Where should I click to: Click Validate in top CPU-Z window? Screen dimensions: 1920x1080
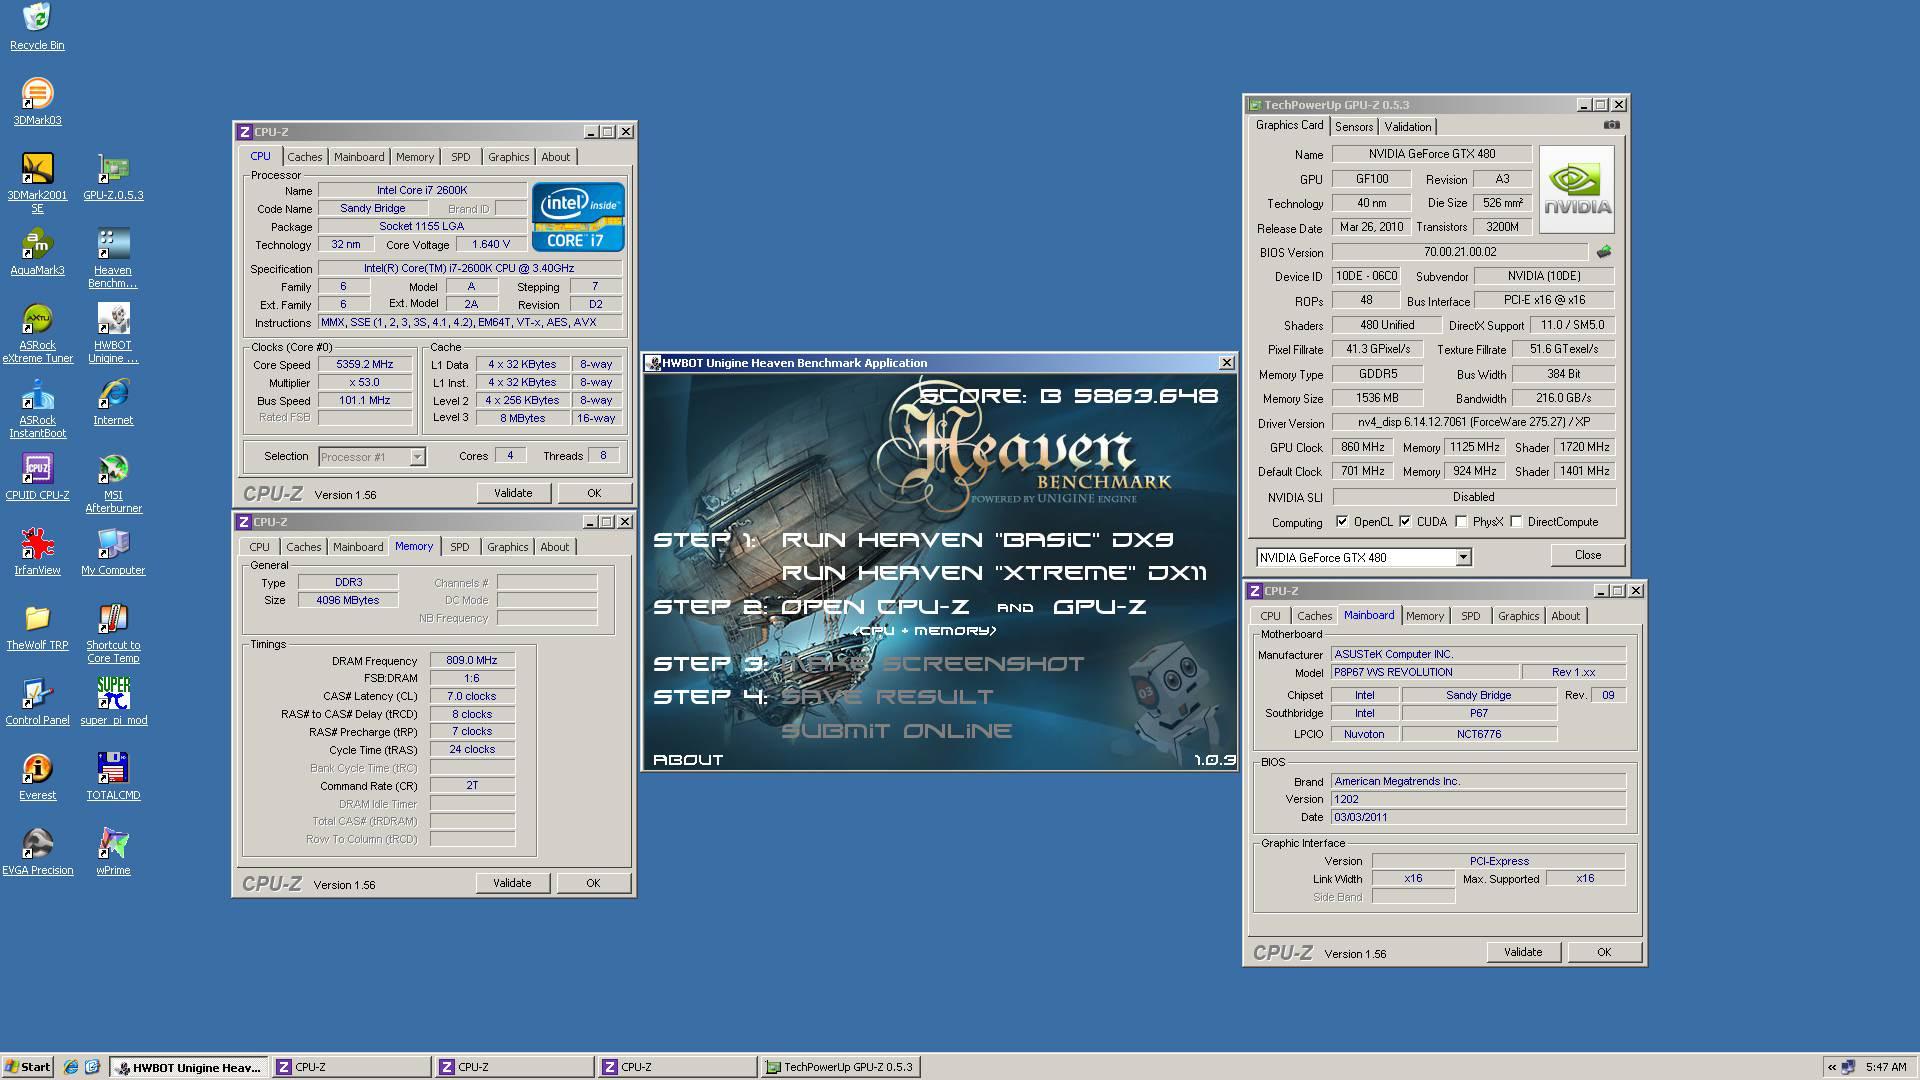click(513, 493)
